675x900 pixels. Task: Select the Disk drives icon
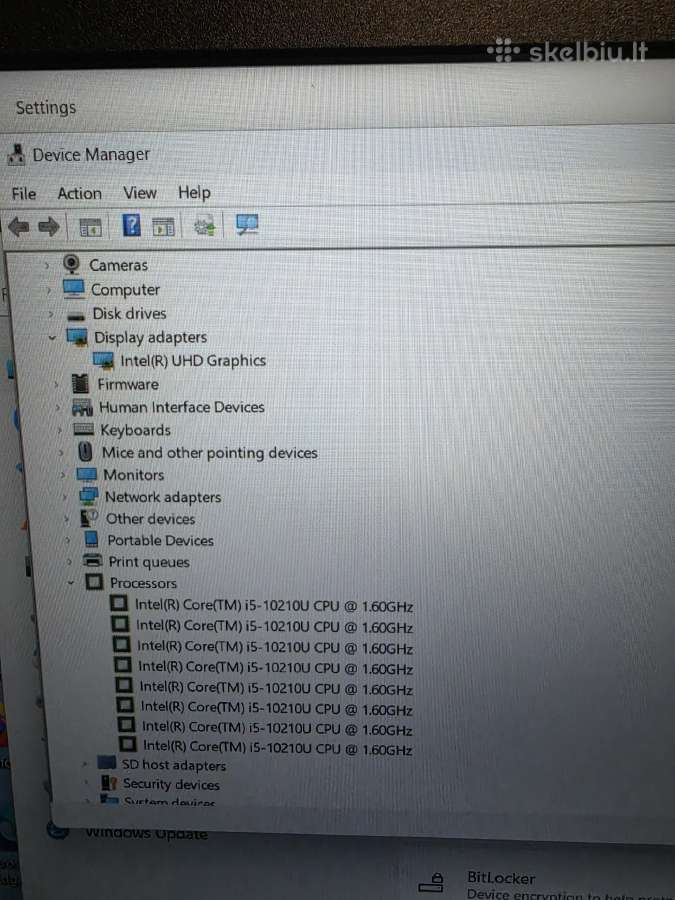coord(76,315)
